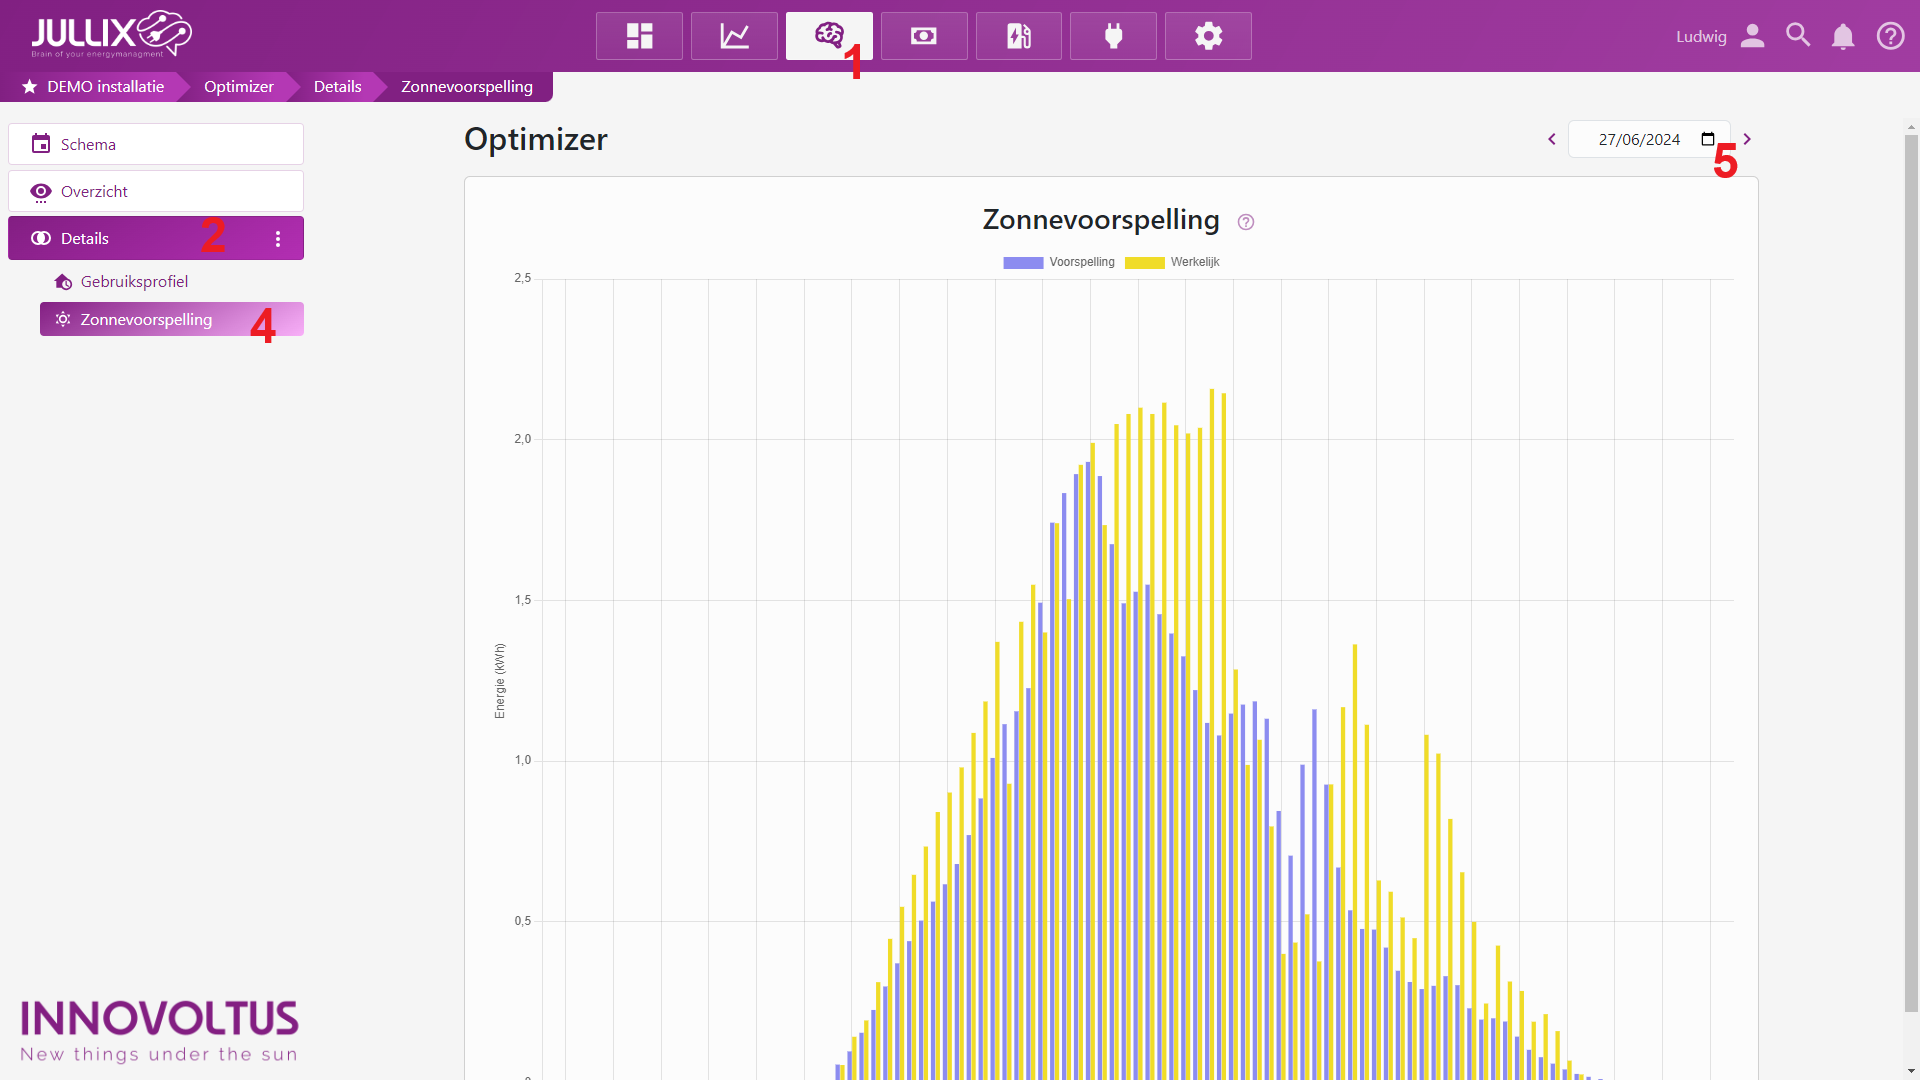1920x1080 pixels.
Task: Toggle Werkelijk series in chart legend
Action: coord(1172,262)
